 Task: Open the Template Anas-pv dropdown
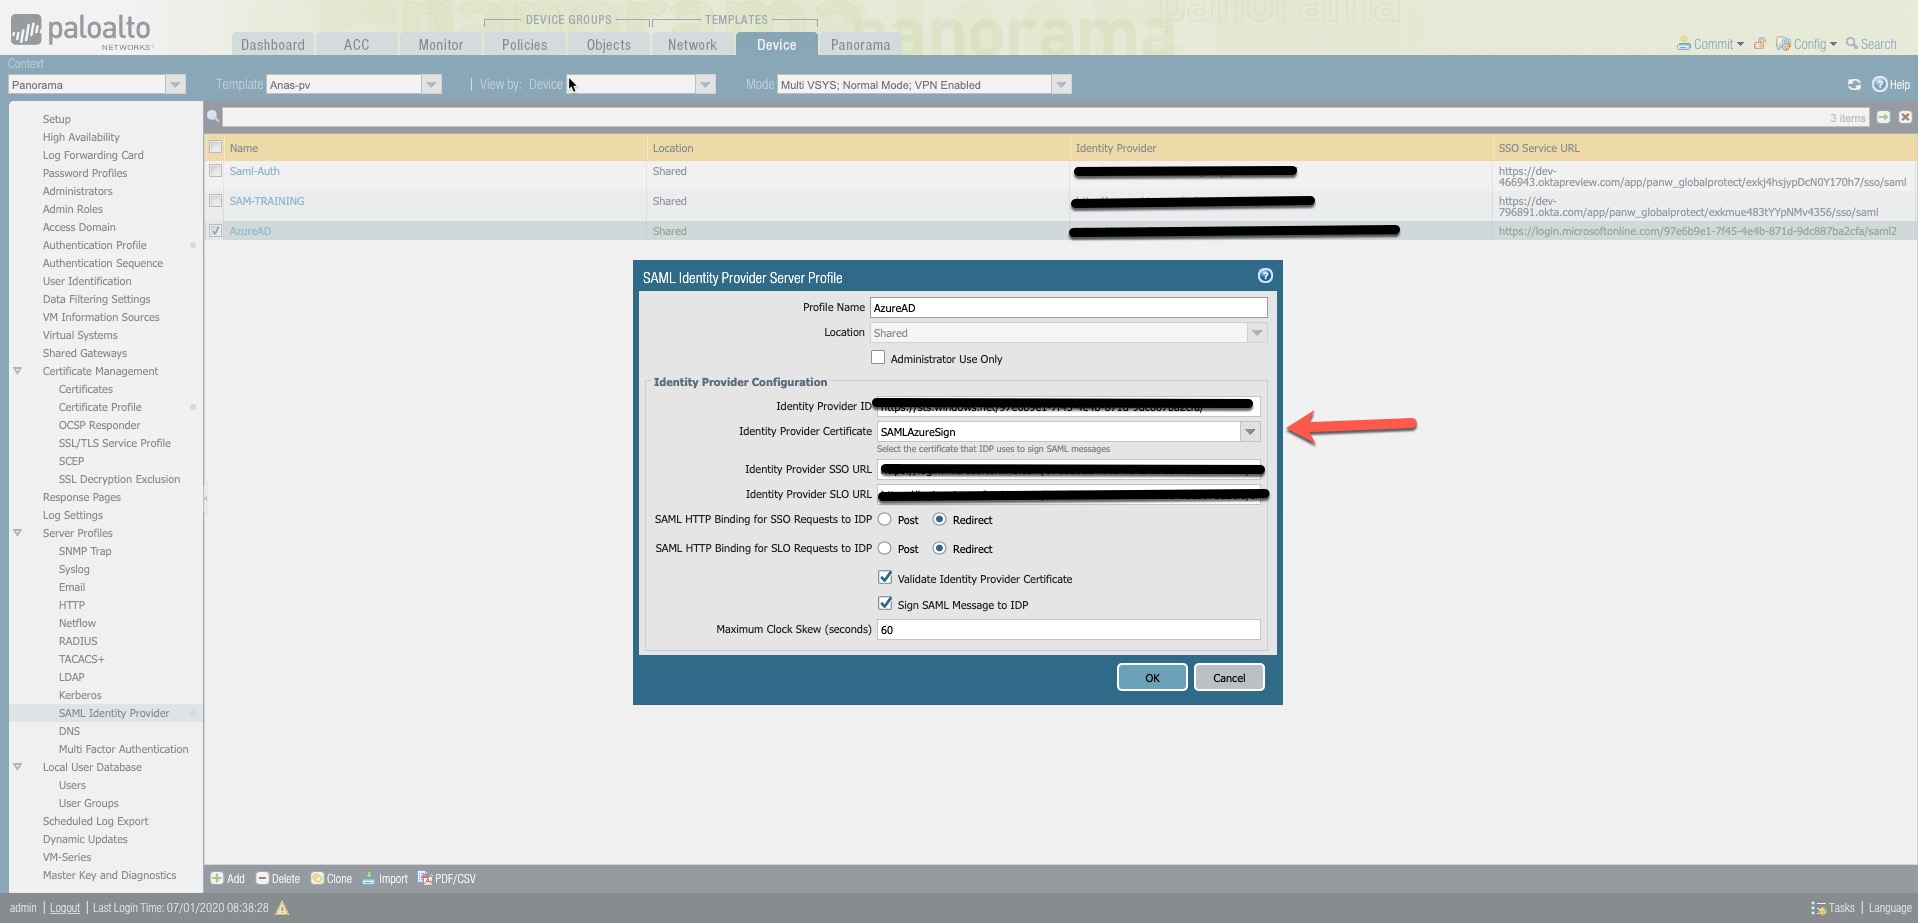431,85
